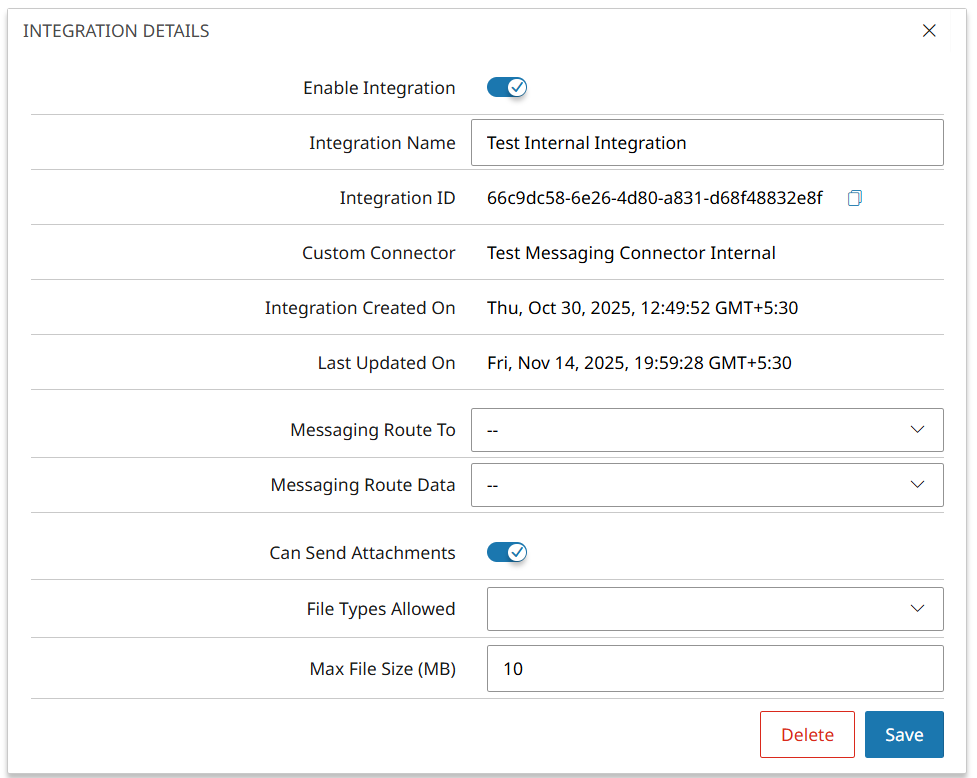
Task: Toggle the Can Send Attachments switch
Action: point(507,552)
